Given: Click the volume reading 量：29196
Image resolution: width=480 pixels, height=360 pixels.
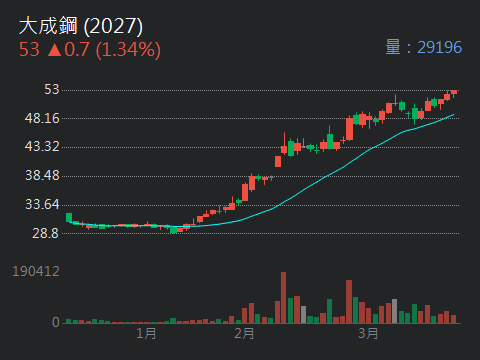Looking at the screenshot, I should point(423,47).
